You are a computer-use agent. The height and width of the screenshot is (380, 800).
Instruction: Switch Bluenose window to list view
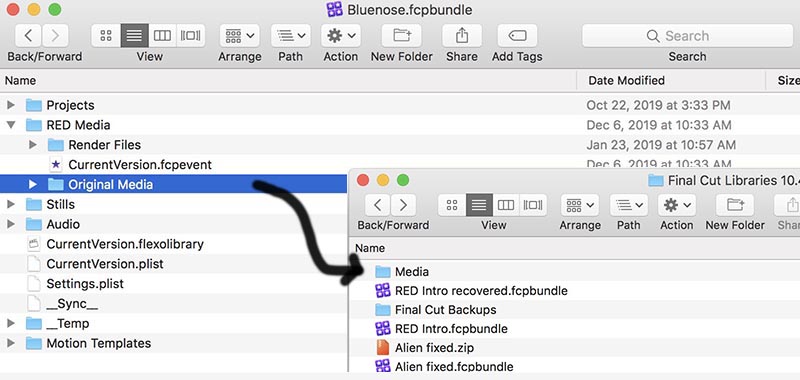pyautogui.click(x=135, y=36)
